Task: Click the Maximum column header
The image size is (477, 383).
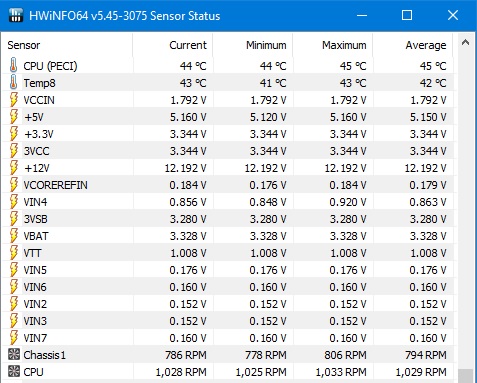Action: 333,45
